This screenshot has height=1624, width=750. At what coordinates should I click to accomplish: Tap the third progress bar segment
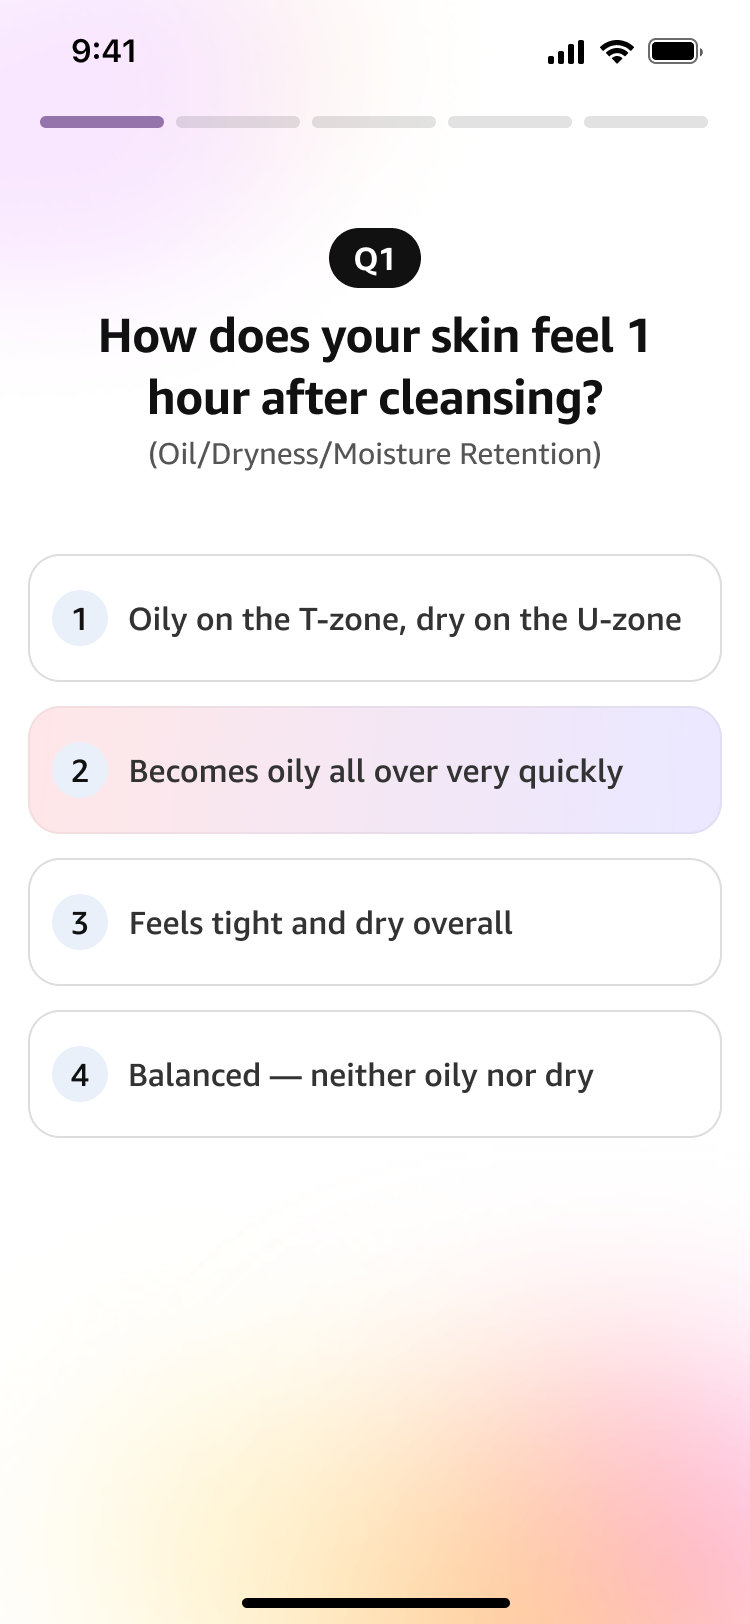[374, 122]
